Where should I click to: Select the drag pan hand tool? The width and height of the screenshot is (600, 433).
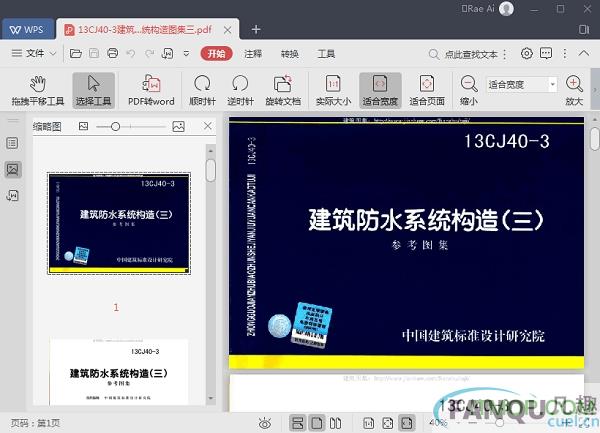click(x=38, y=90)
